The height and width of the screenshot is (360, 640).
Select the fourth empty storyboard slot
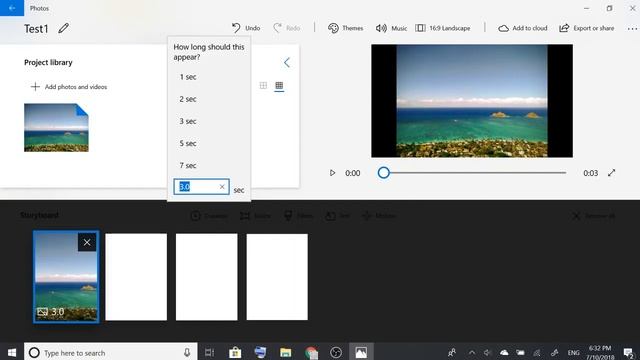pos(277,277)
